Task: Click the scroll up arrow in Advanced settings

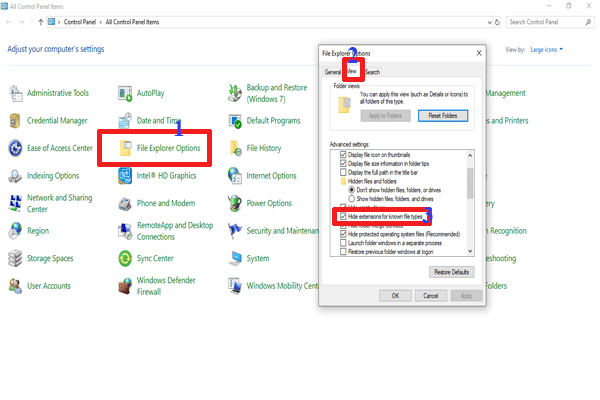Action: click(x=470, y=155)
